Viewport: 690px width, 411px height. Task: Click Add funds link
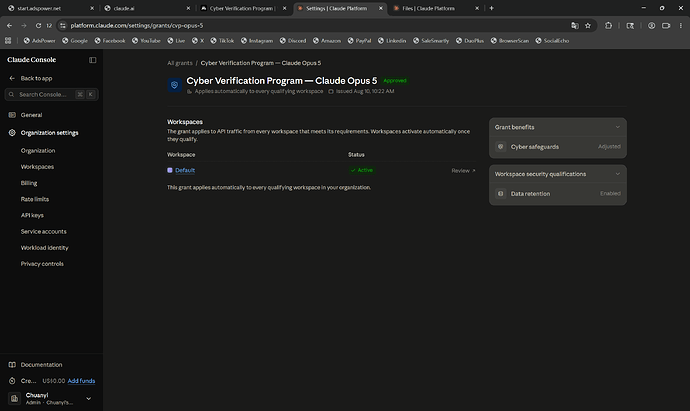81,381
